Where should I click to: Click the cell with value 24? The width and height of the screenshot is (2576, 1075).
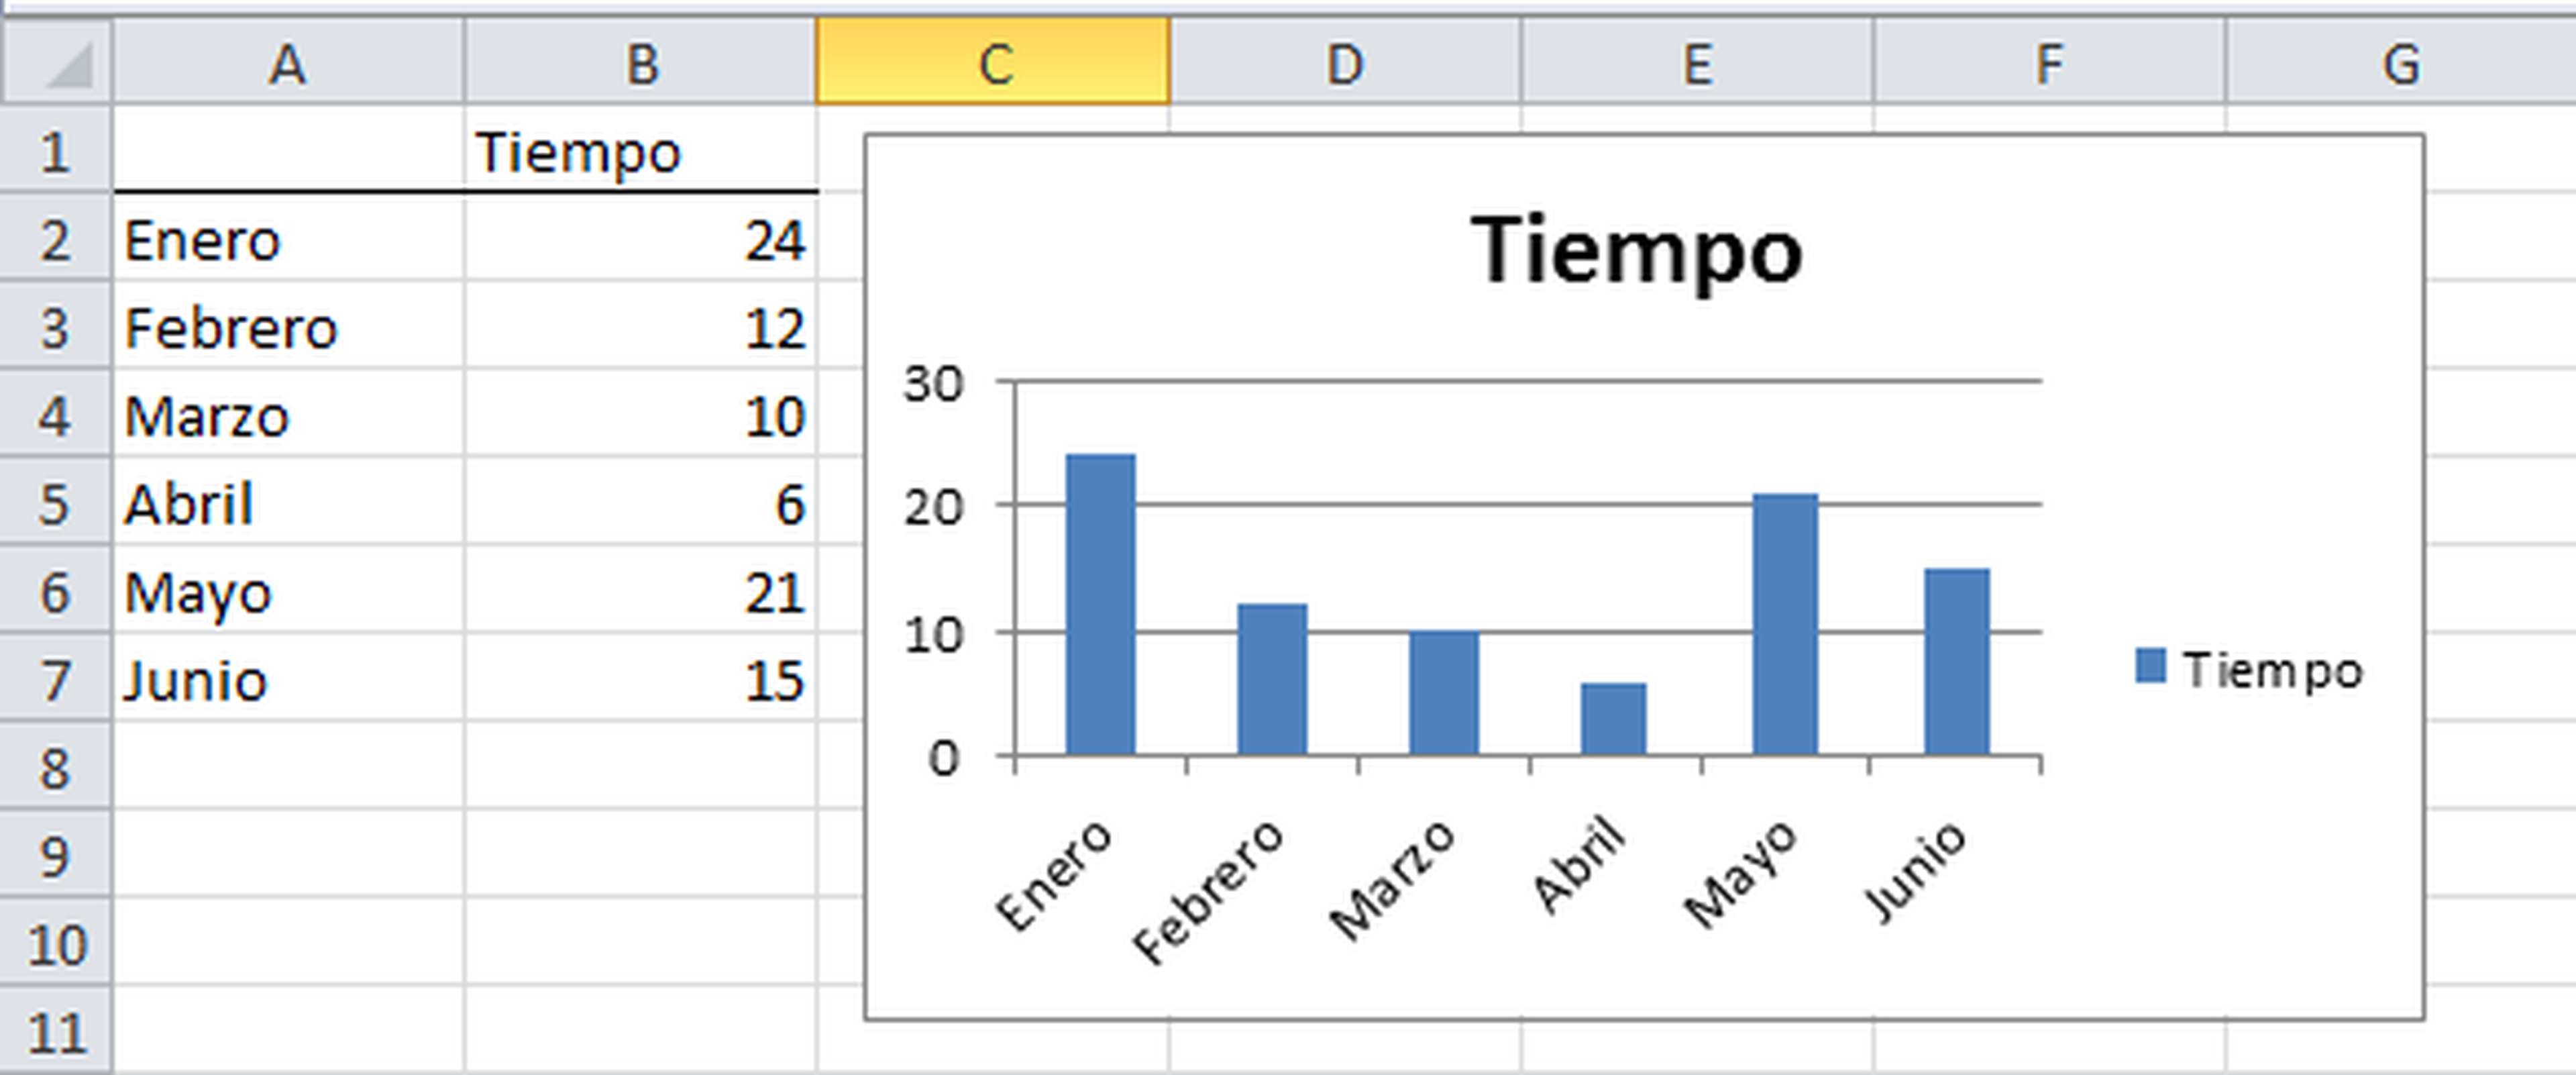641,241
